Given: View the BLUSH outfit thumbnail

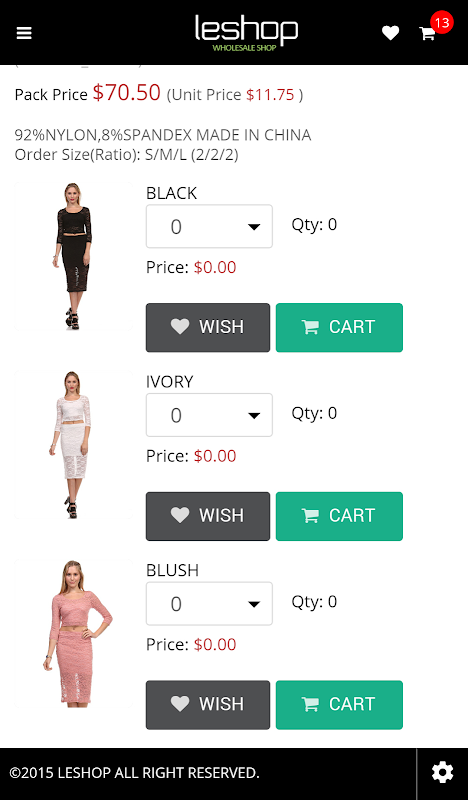Looking at the screenshot, I should 73,633.
